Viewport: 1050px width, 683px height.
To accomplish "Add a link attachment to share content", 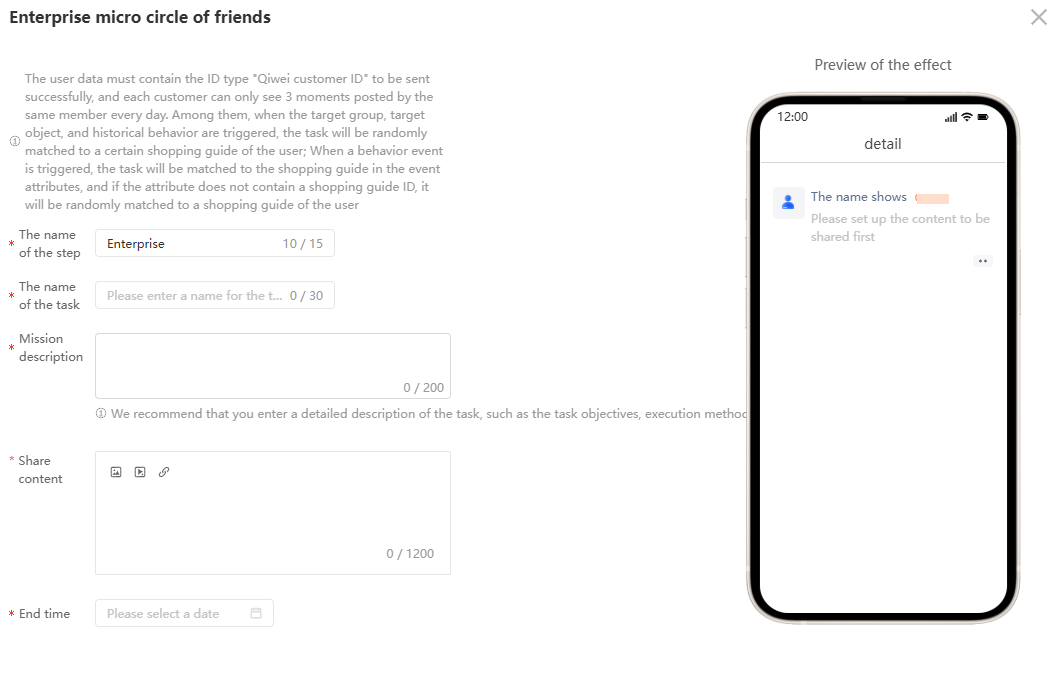I will click(164, 472).
